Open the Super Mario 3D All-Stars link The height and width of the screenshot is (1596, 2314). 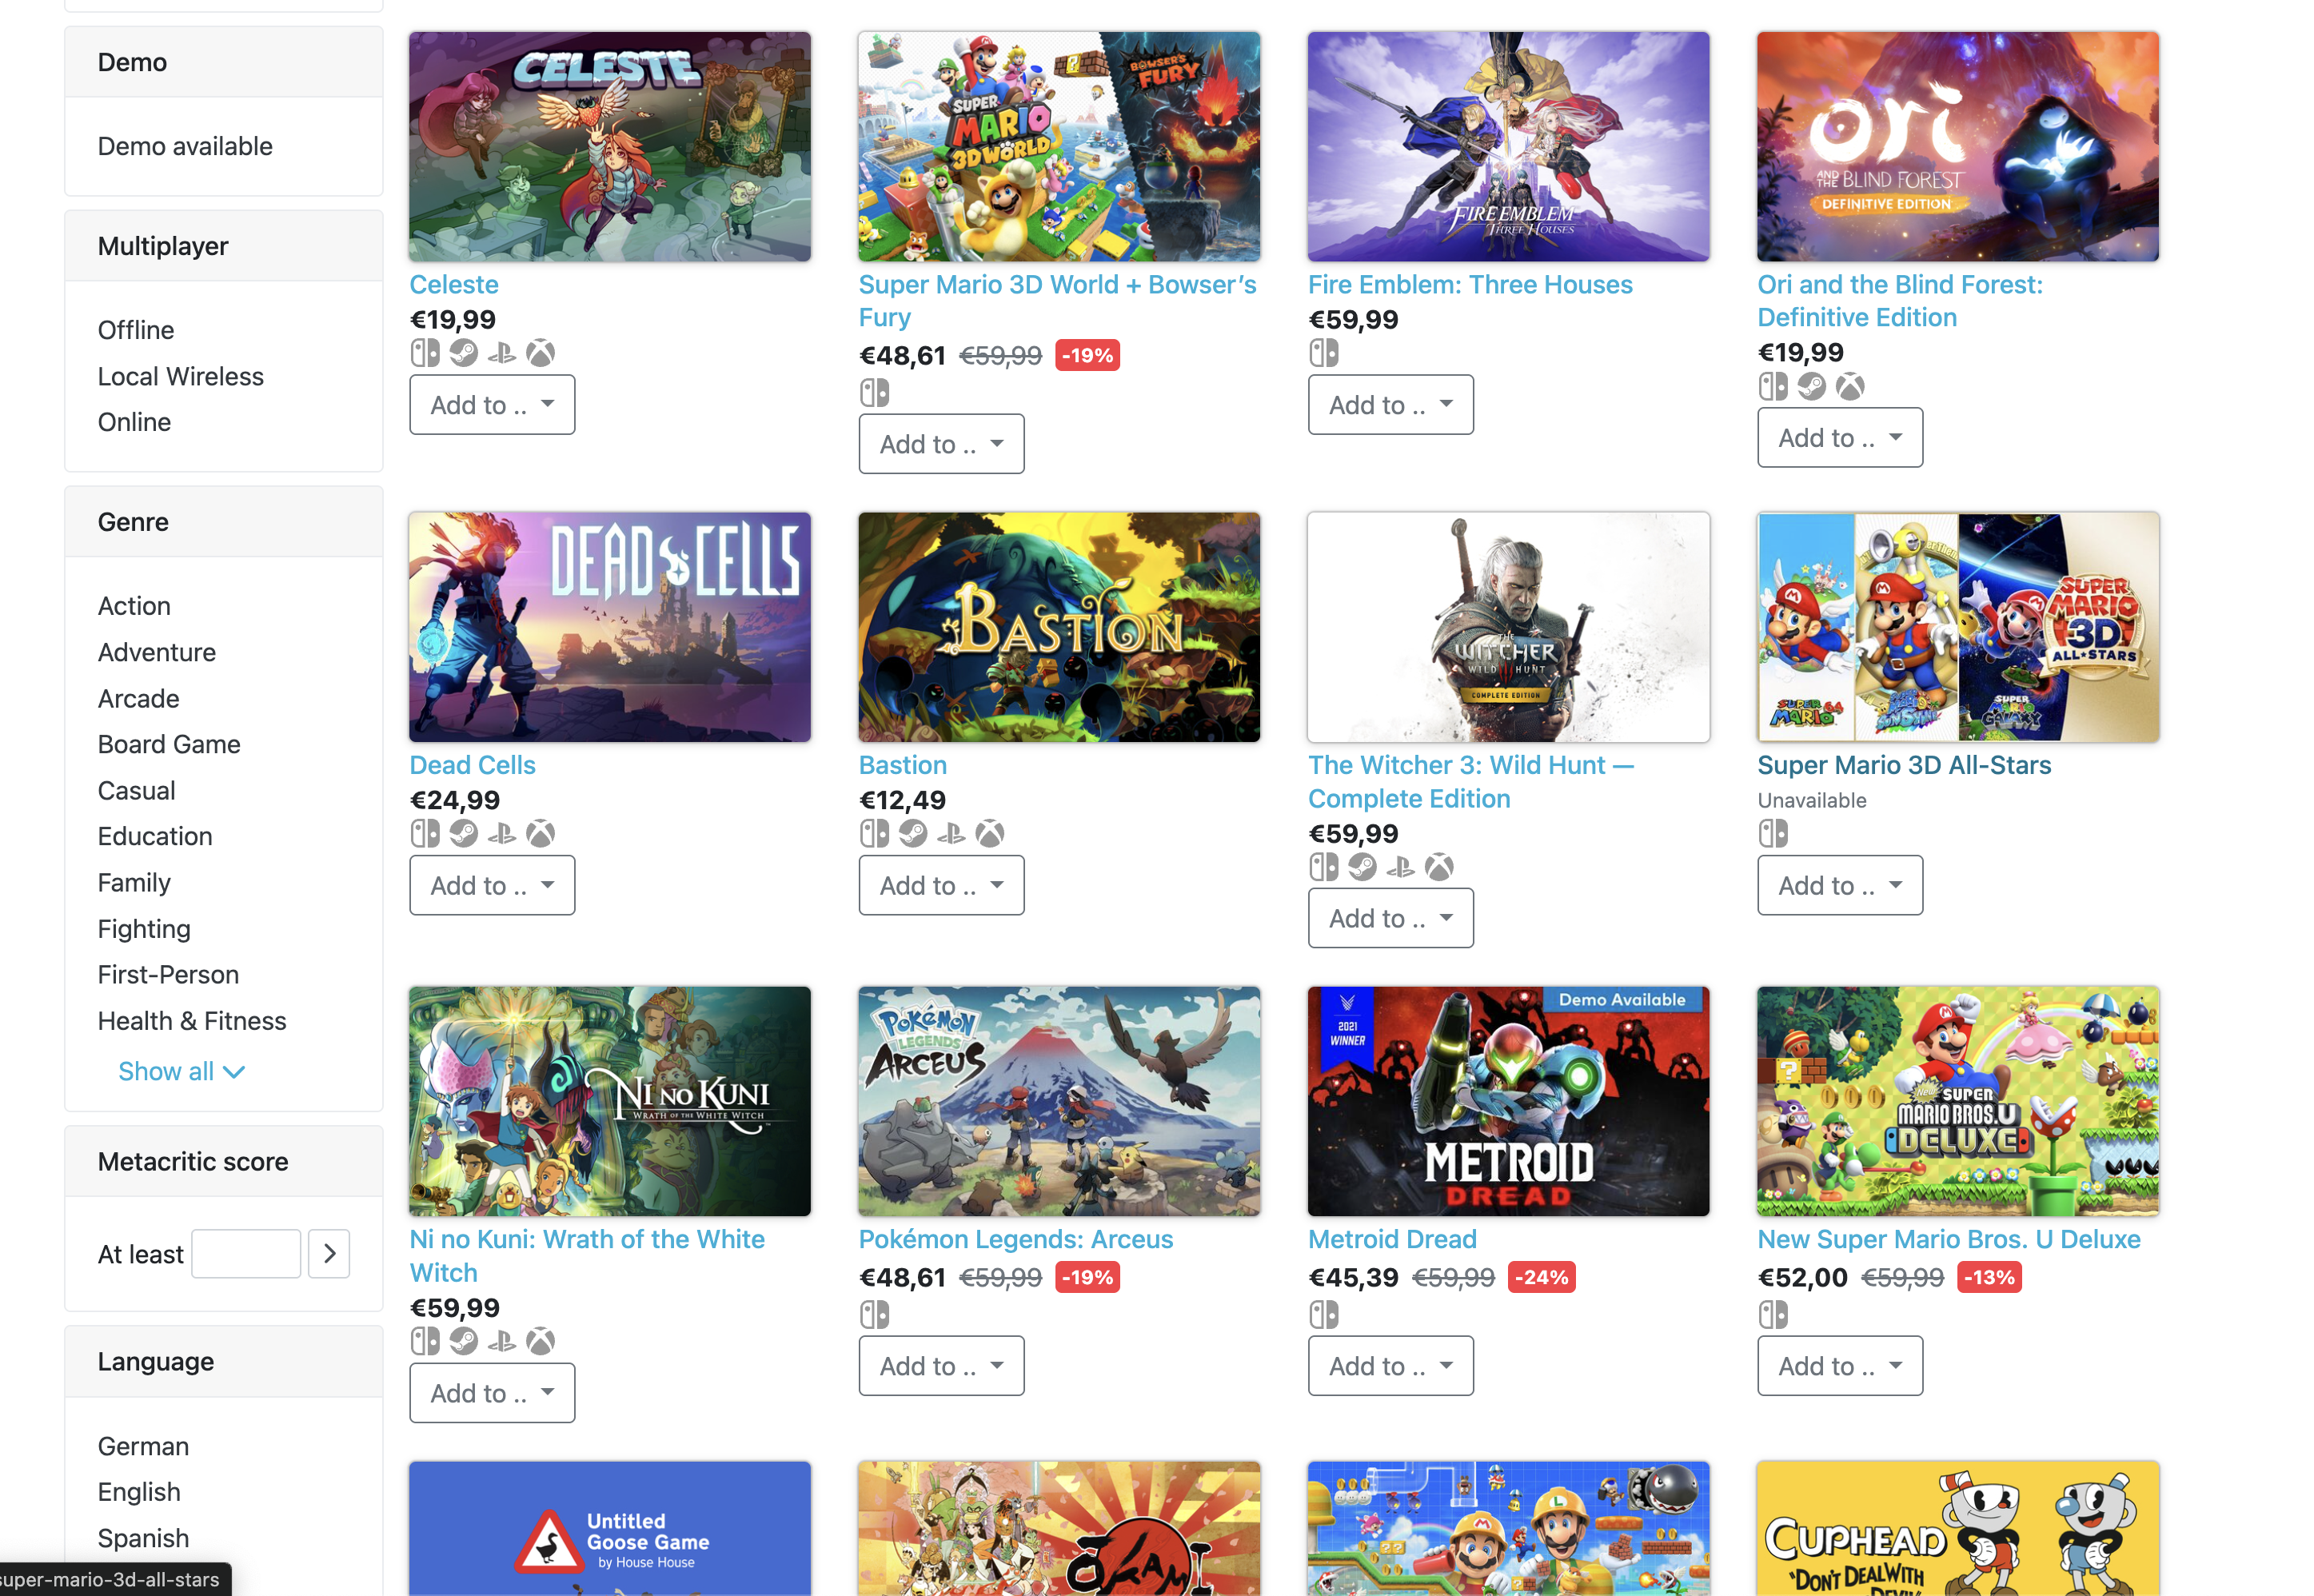coord(1904,765)
